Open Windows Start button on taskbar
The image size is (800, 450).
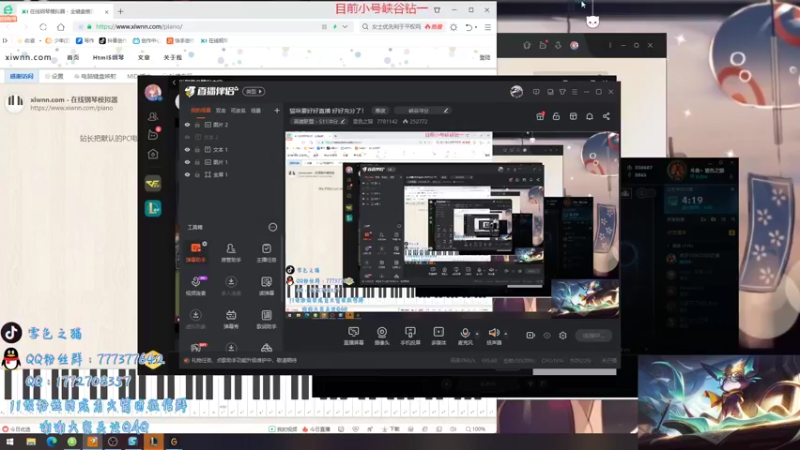pos(10,442)
